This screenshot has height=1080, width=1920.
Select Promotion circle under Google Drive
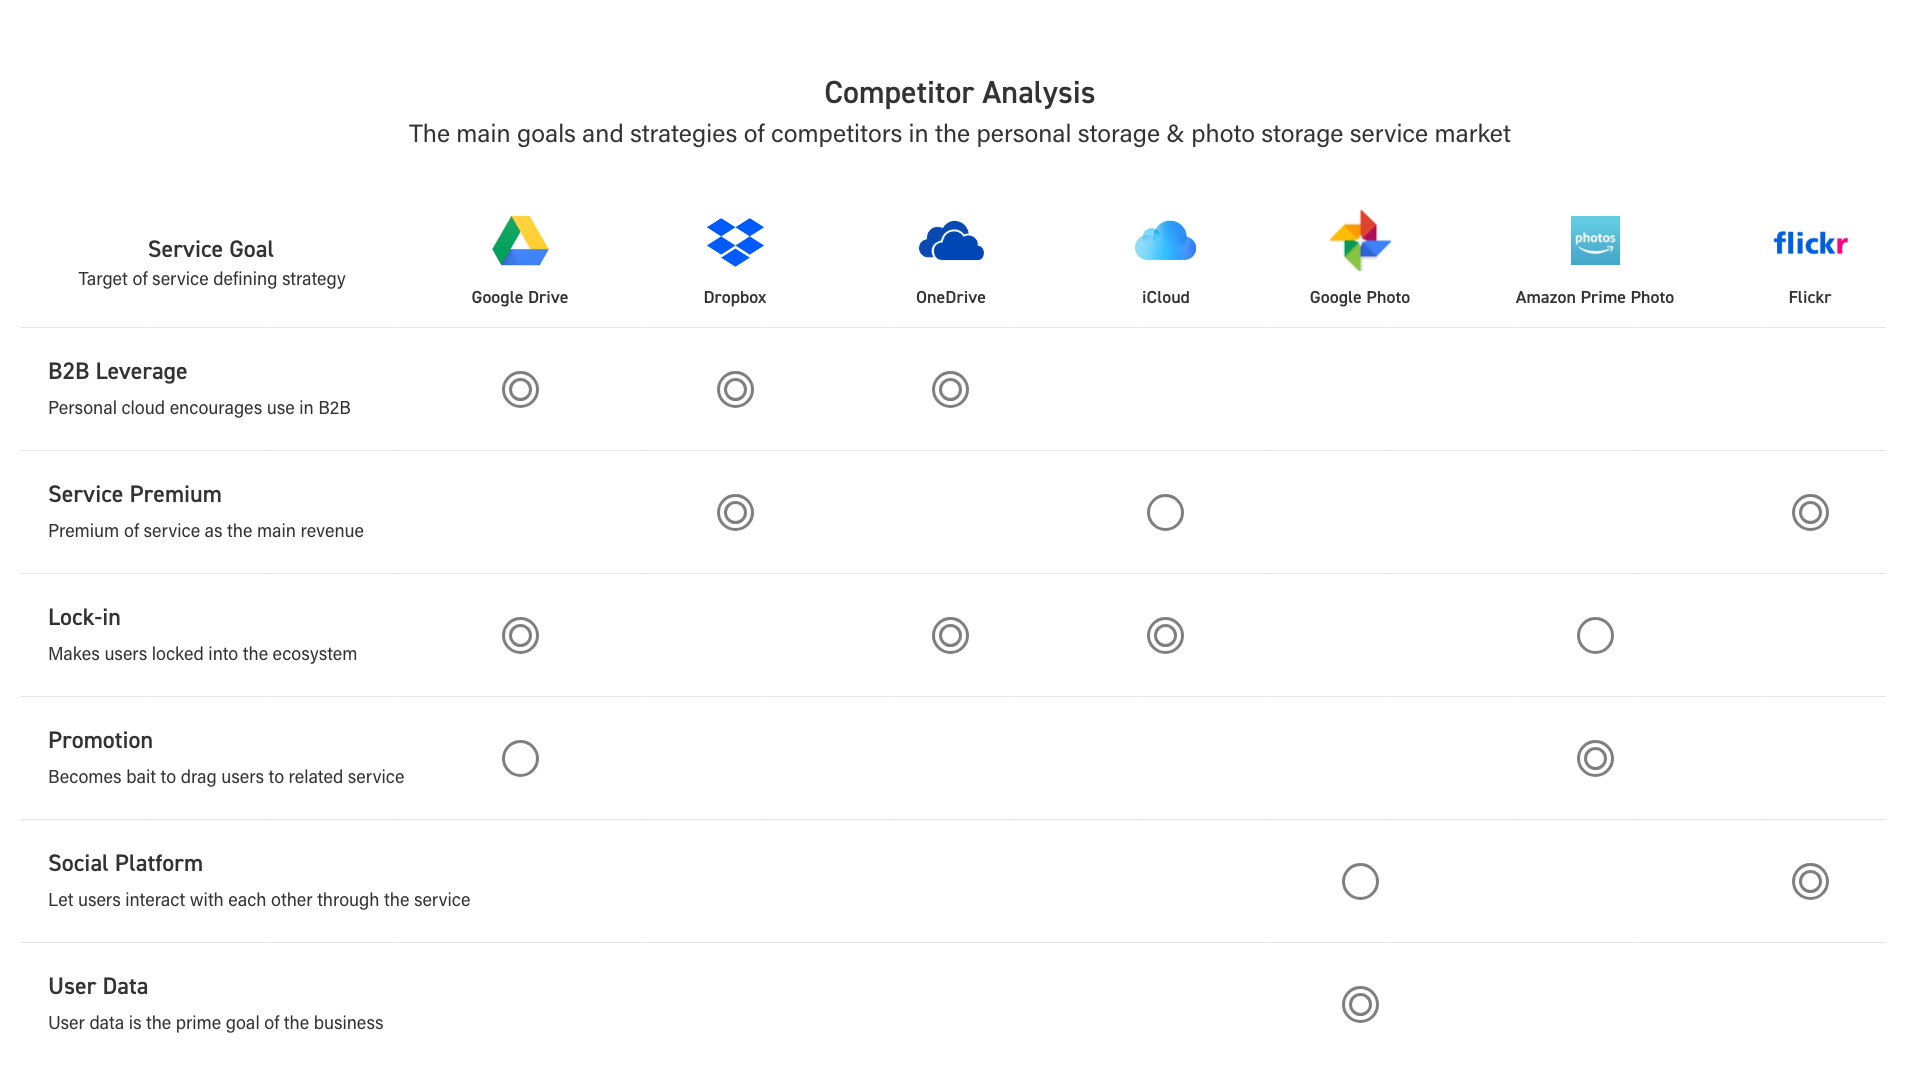520,758
